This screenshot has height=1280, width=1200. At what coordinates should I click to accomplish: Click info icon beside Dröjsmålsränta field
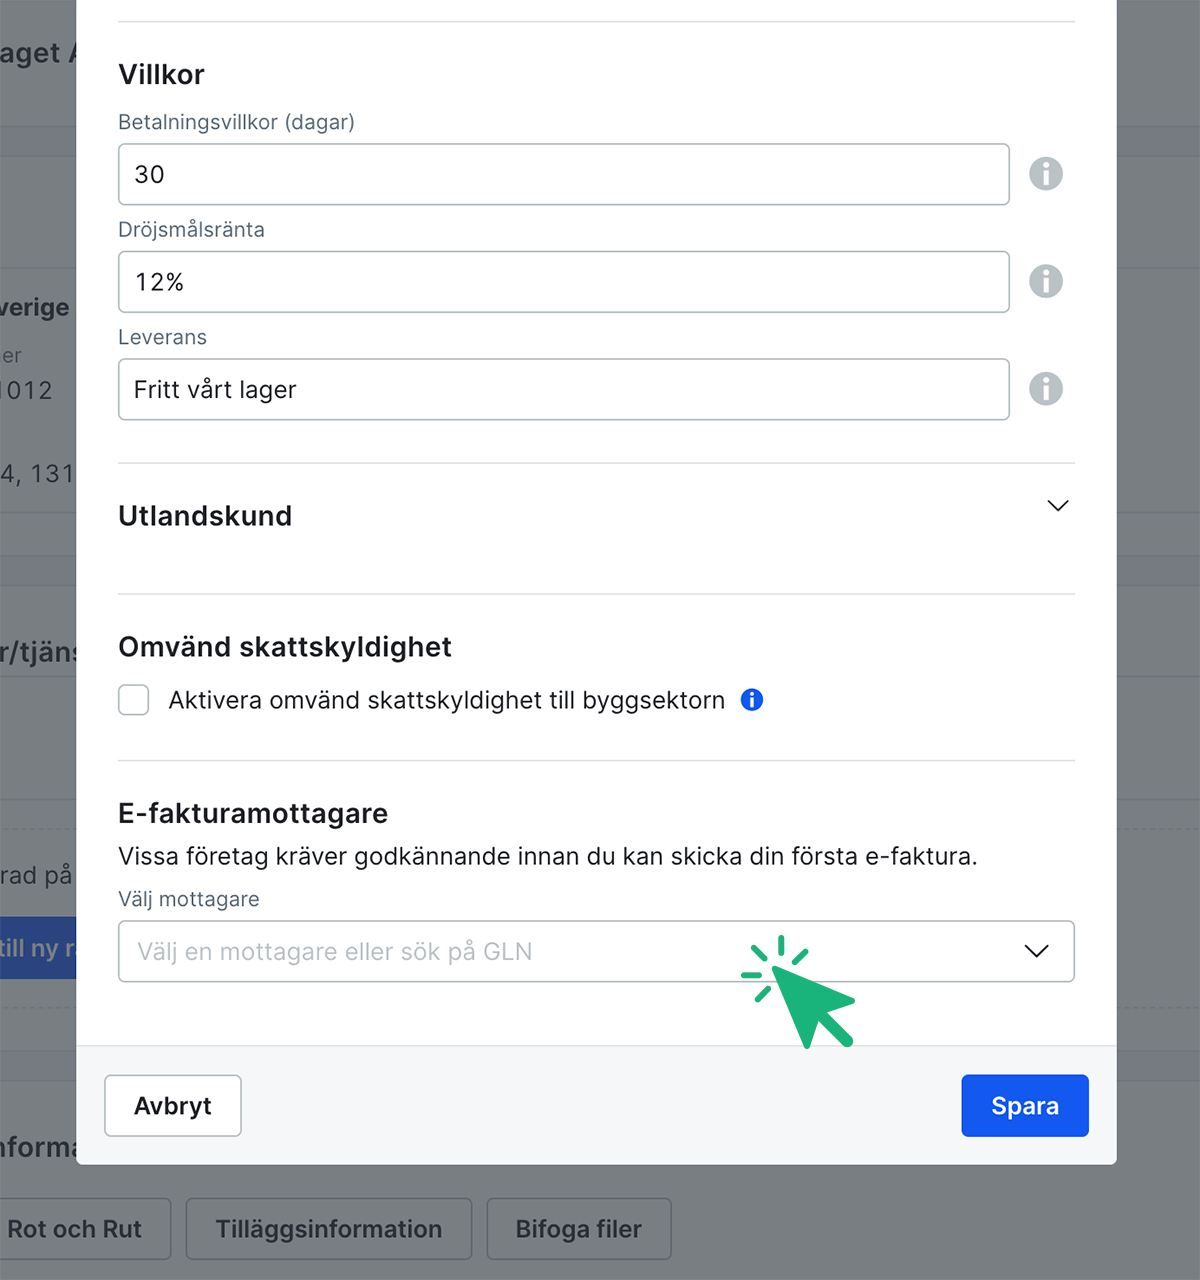click(x=1046, y=281)
